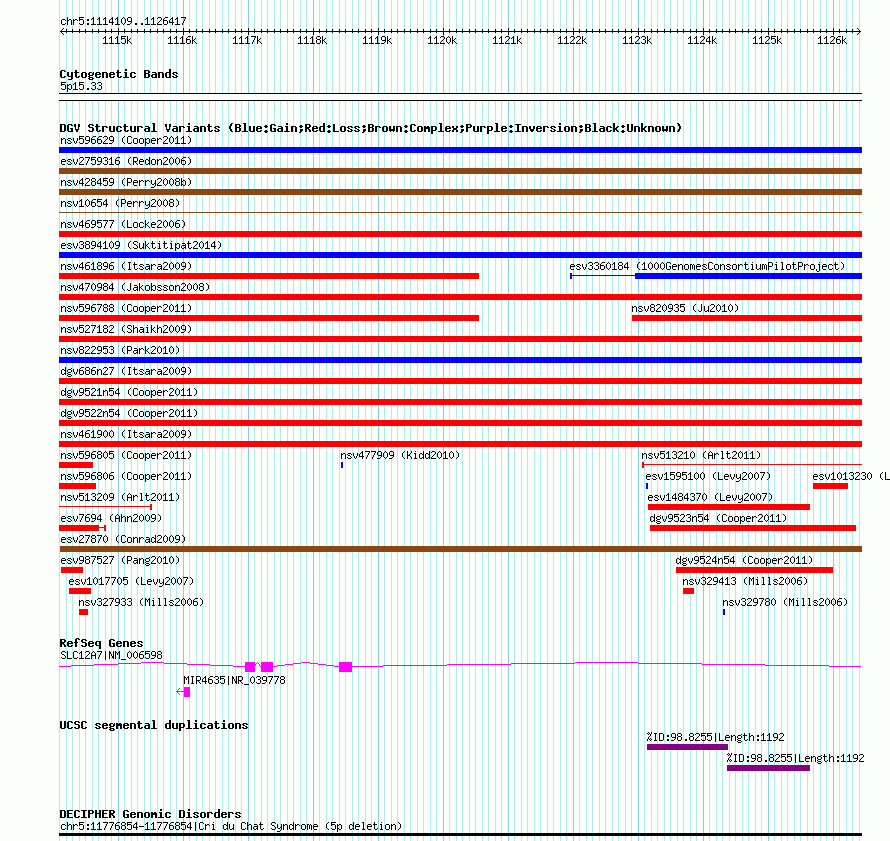This screenshot has height=841, width=890.
Task: Click the short red bar under nsv596805
Action: pos(76,465)
